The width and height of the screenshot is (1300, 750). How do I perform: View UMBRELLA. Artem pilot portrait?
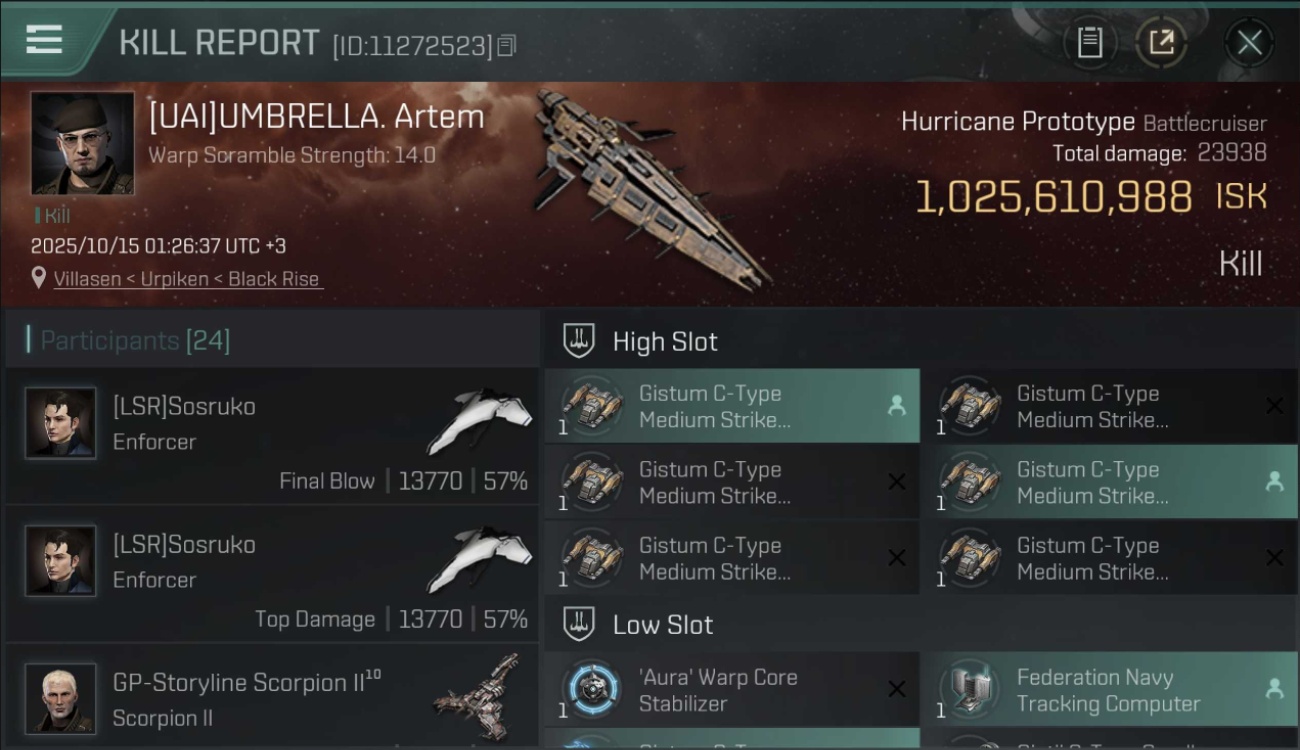point(82,143)
